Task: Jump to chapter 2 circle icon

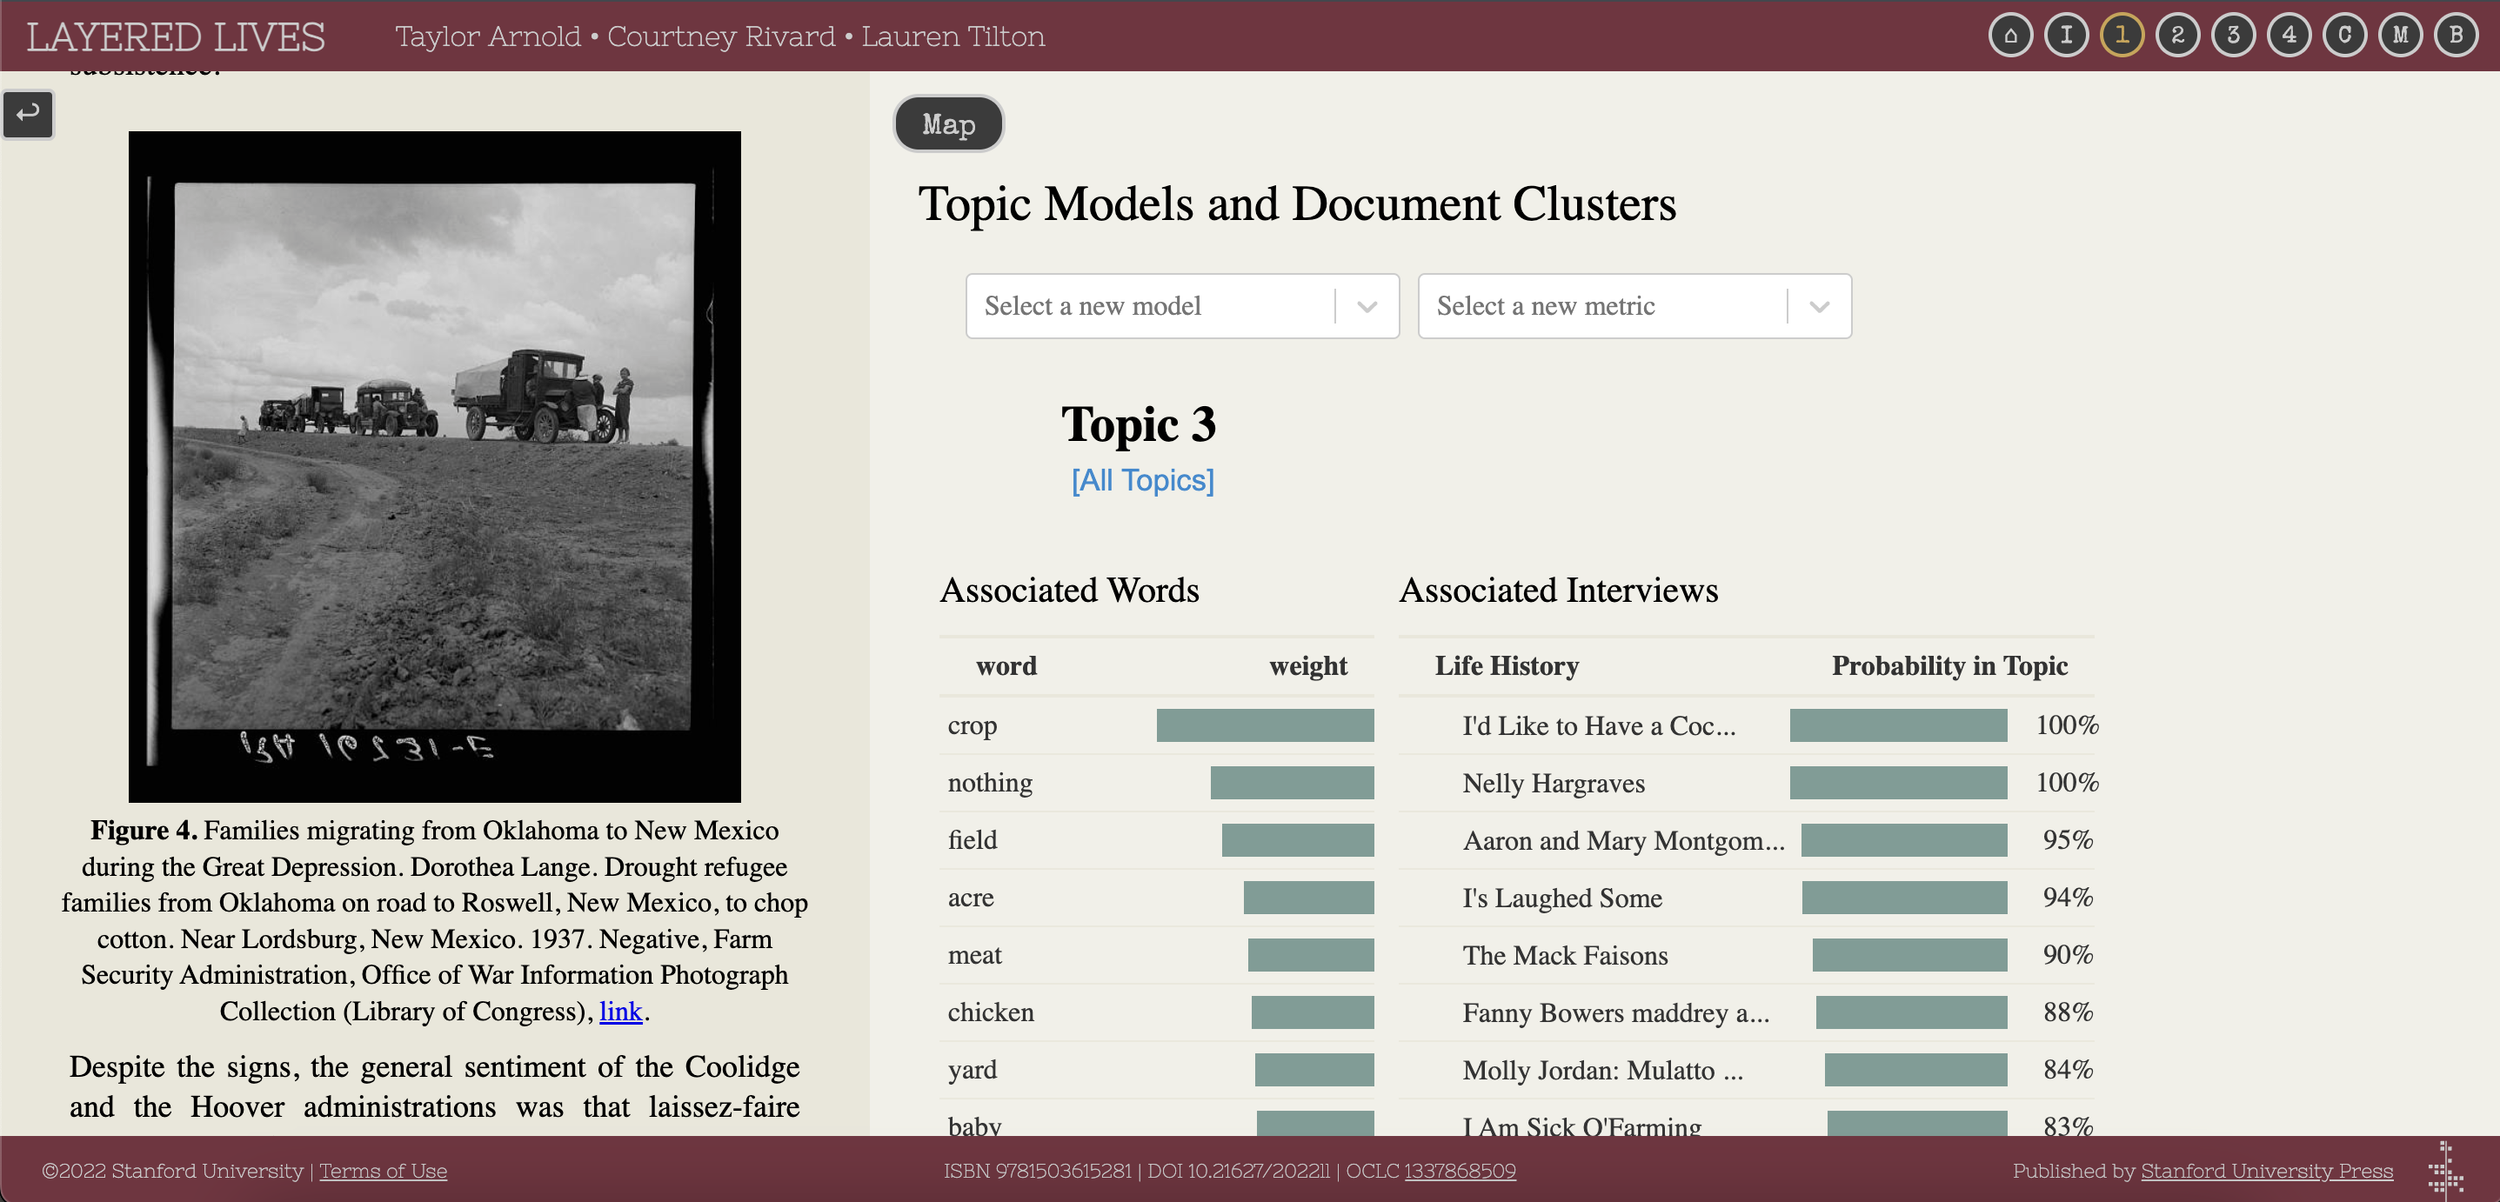Action: 2178,36
